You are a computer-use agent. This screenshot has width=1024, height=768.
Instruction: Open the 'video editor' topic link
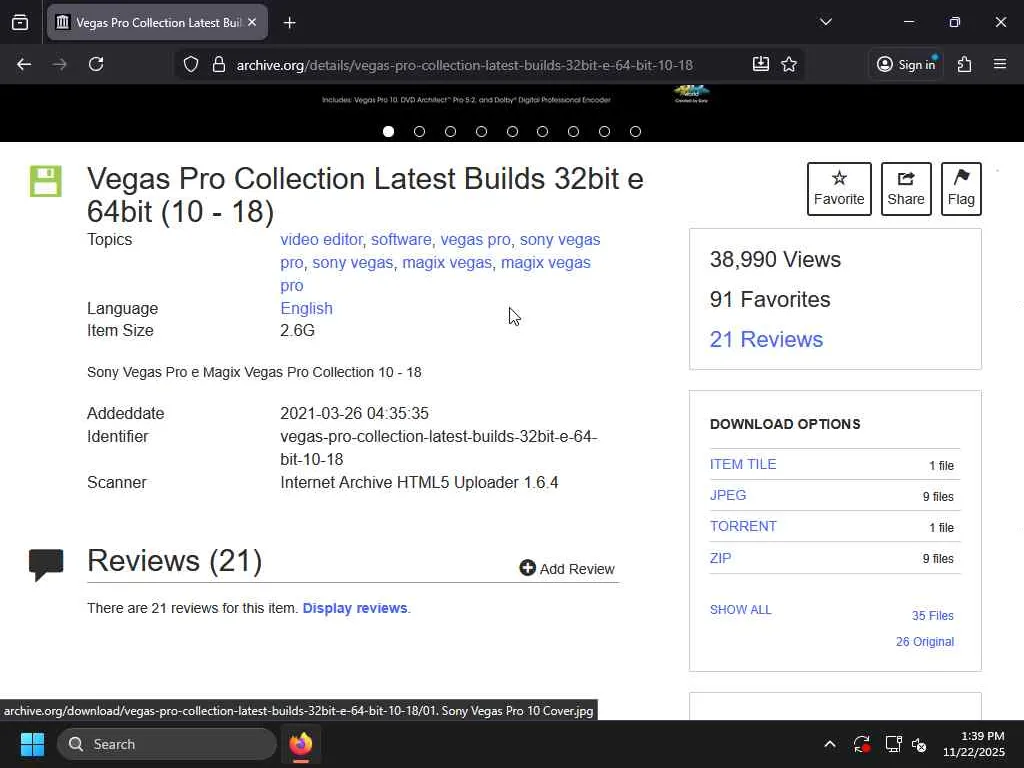(321, 240)
